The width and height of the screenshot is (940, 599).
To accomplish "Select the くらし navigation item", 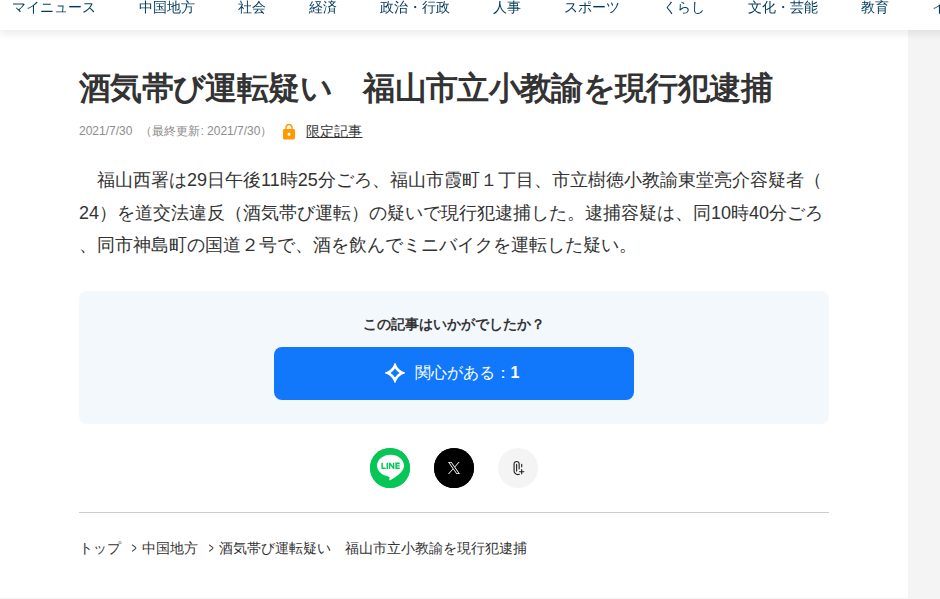I will click(x=683, y=8).
